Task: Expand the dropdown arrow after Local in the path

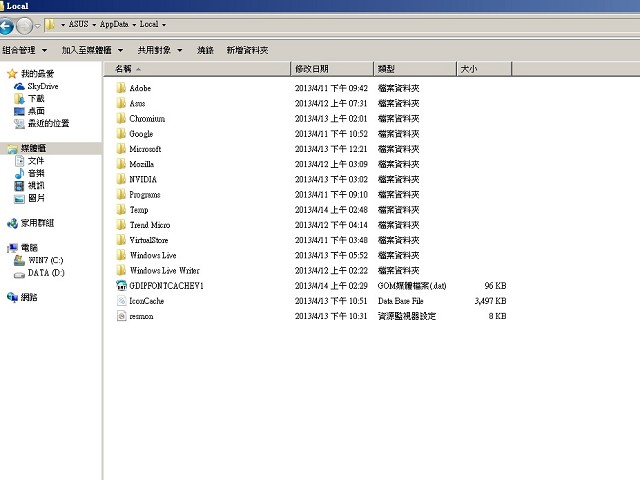Action: (x=164, y=25)
